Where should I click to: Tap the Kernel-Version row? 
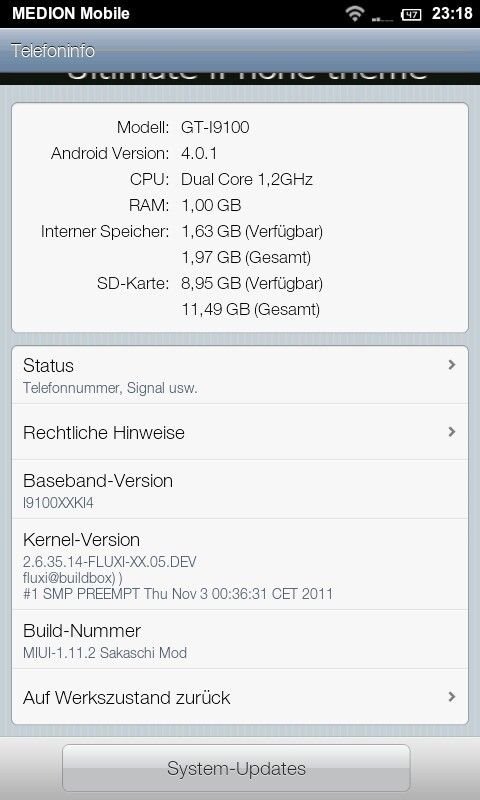pyautogui.click(x=240, y=564)
